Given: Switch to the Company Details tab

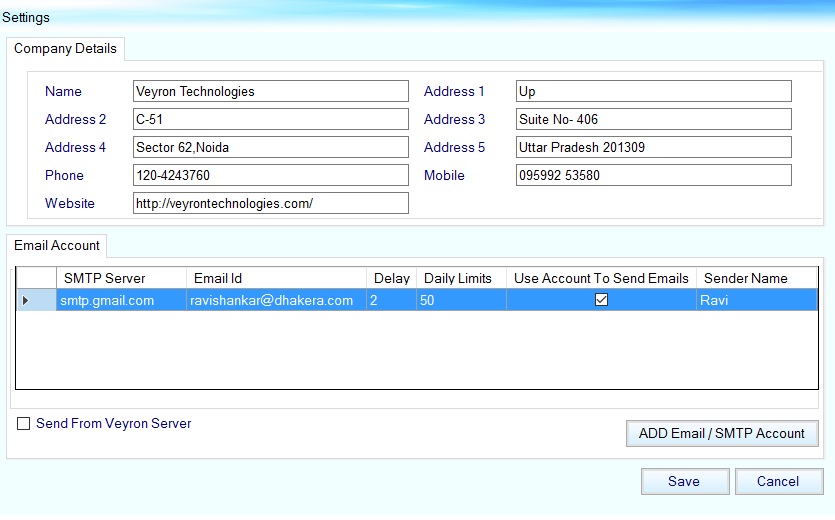Looking at the screenshot, I should click(x=65, y=49).
